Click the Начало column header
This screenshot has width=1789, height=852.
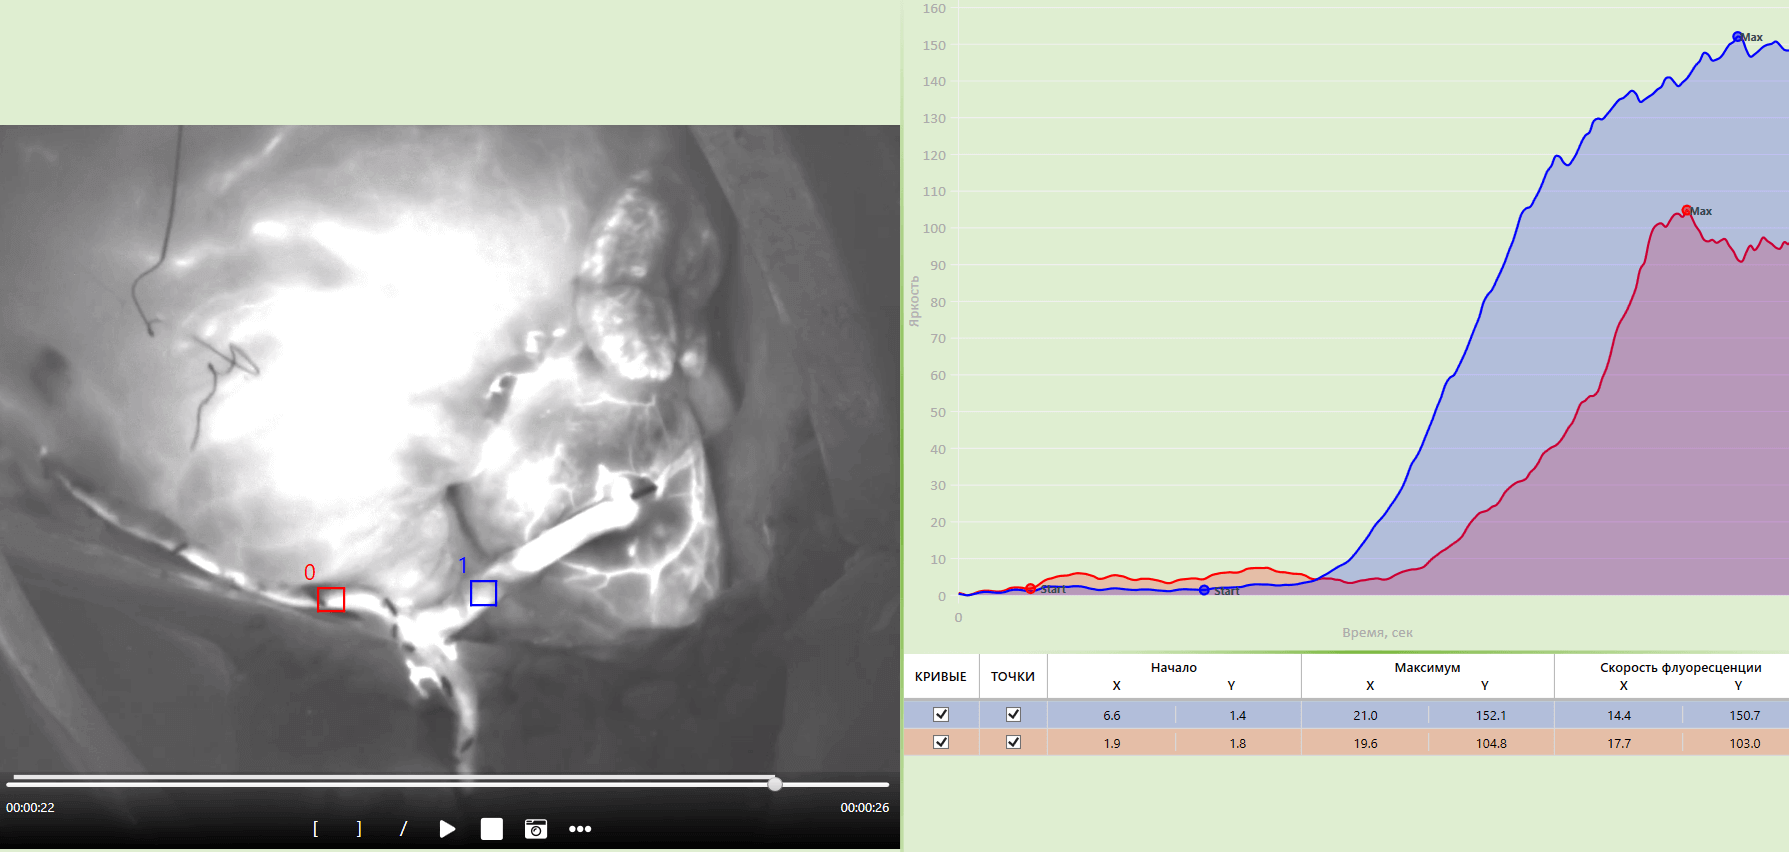point(1174,668)
